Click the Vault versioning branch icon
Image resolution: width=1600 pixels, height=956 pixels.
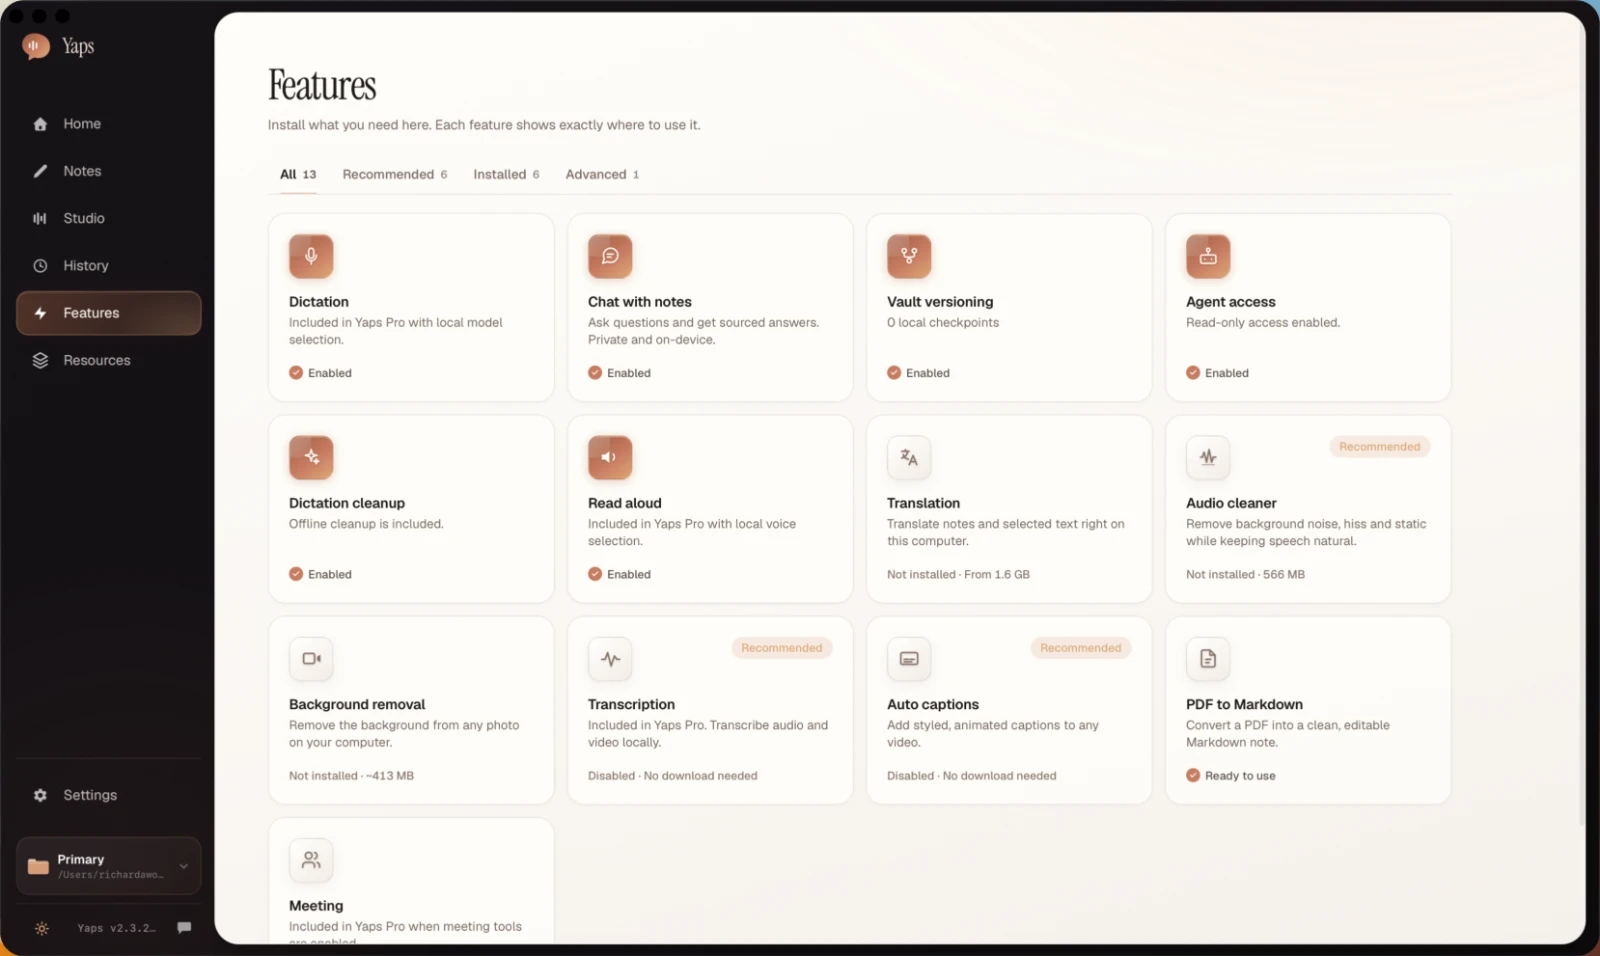coord(909,256)
